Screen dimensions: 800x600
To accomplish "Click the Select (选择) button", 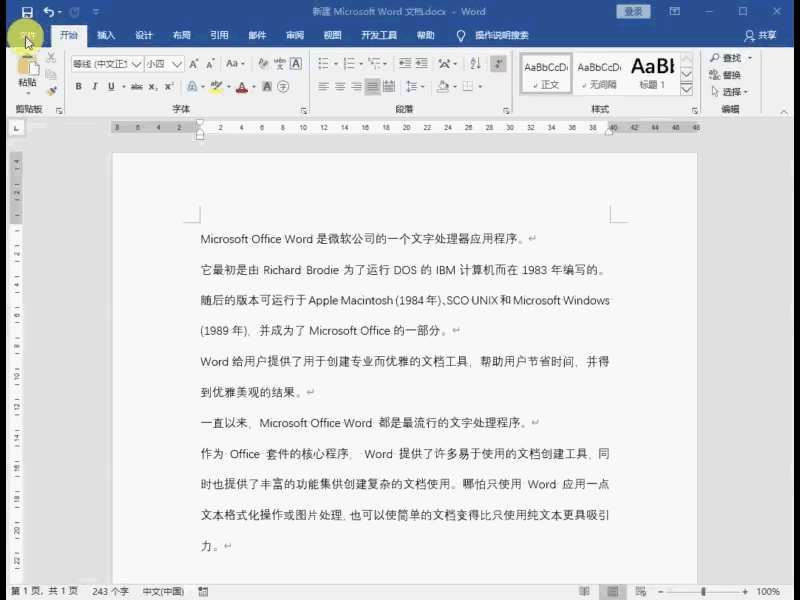I will [x=730, y=92].
